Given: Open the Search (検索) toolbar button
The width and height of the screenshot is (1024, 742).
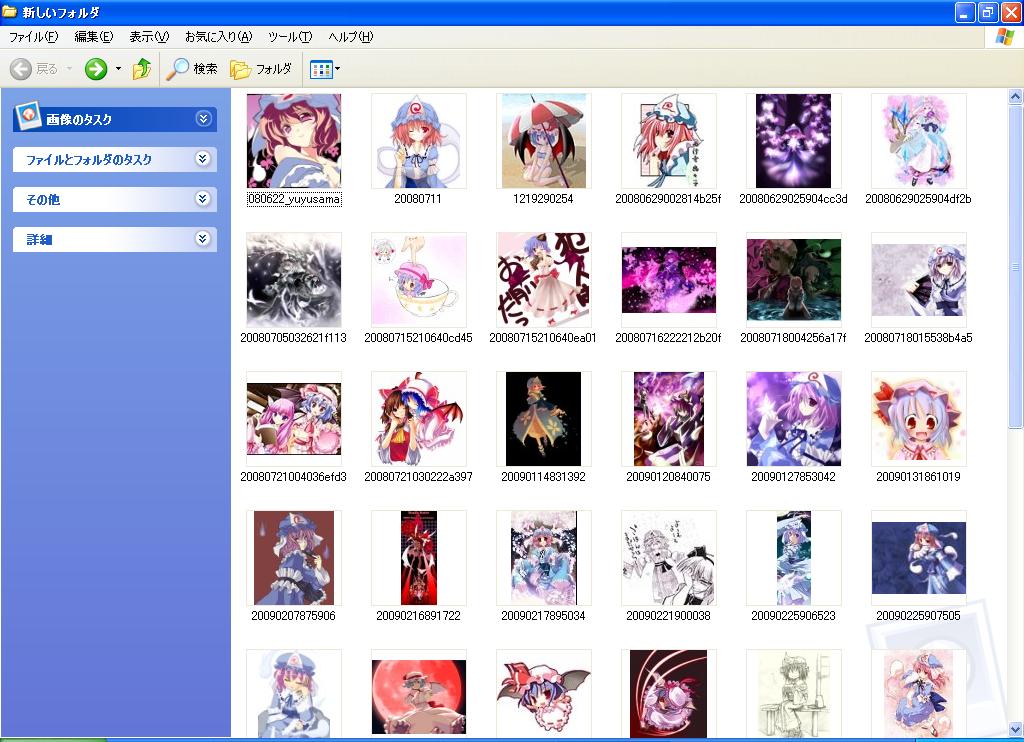Looking at the screenshot, I should coord(191,69).
